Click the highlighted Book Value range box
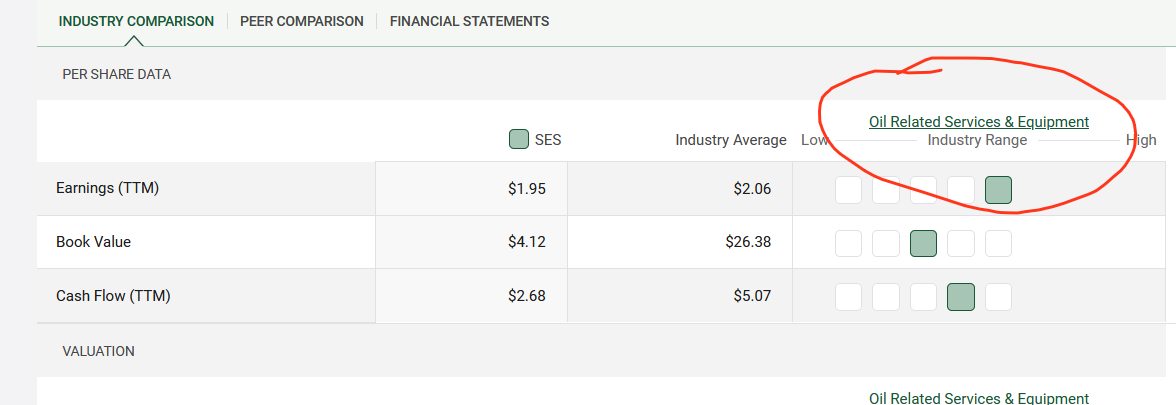Viewport: 1176px width, 405px height. coord(923,243)
